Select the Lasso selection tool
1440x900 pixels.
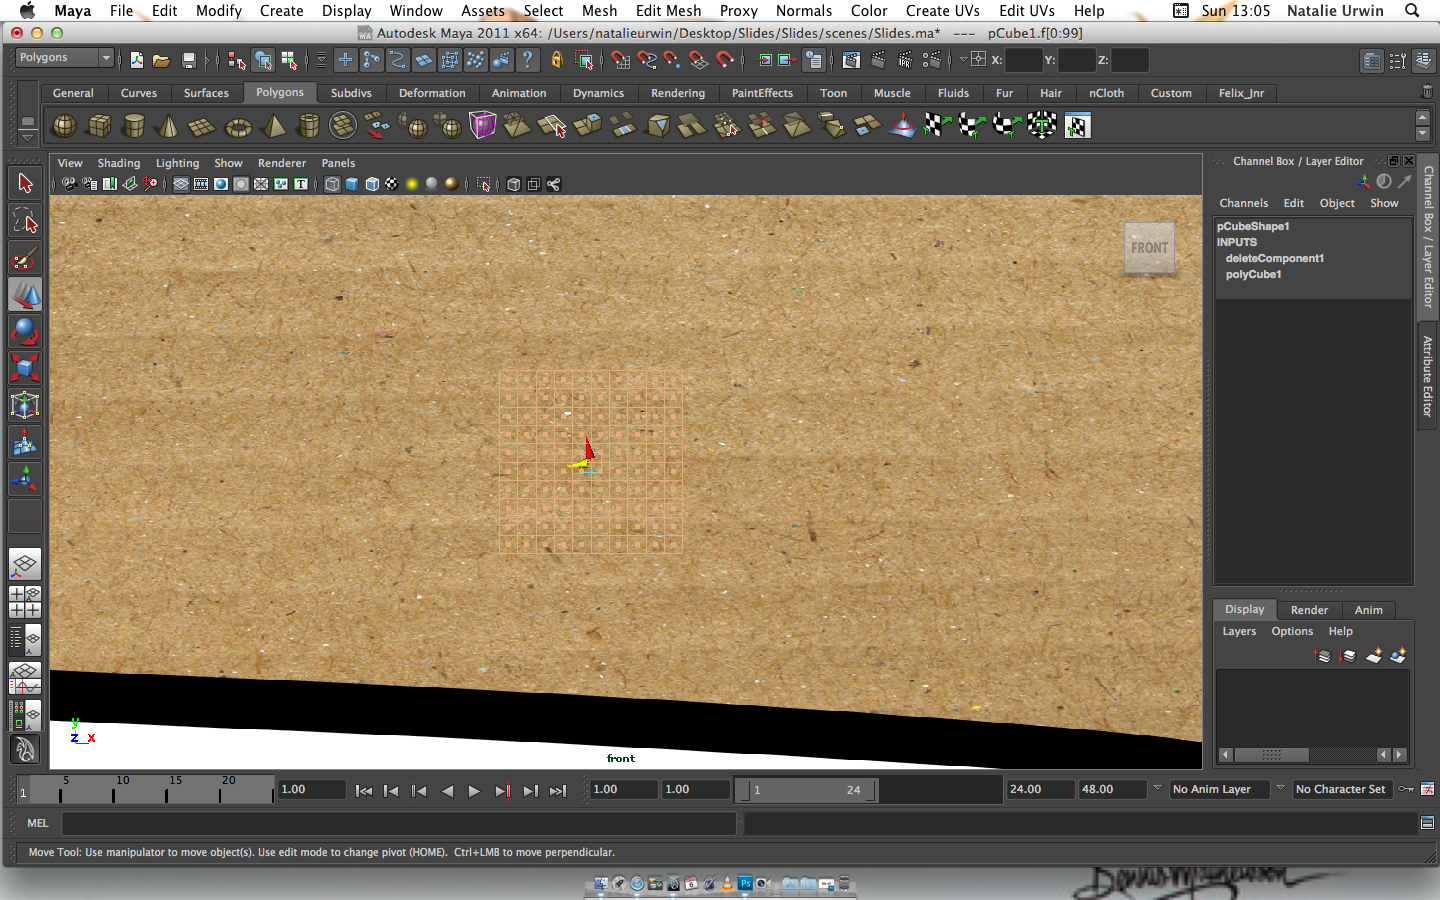point(25,220)
